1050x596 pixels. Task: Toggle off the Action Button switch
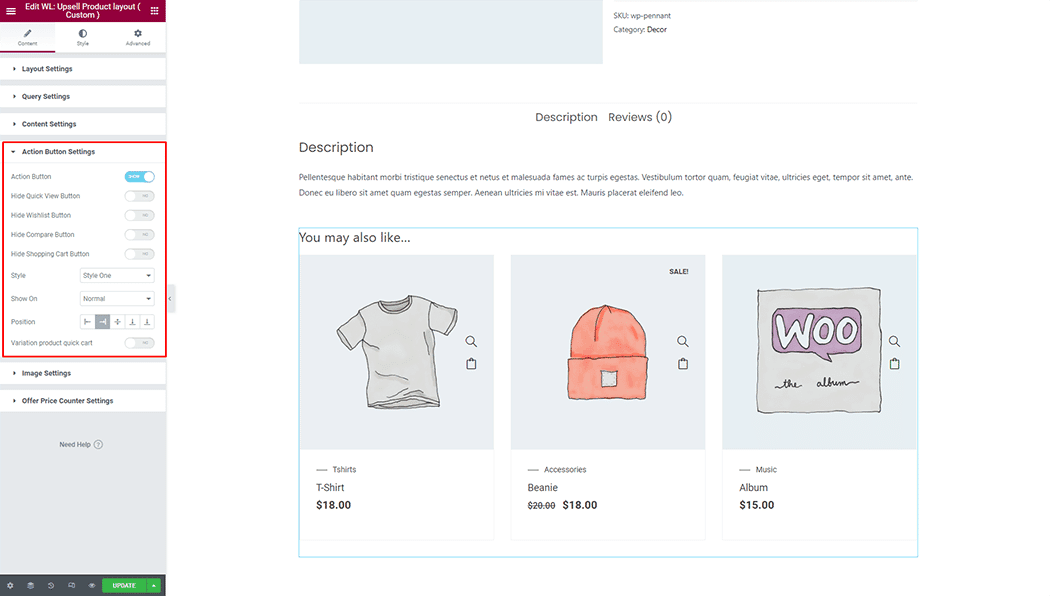point(139,176)
